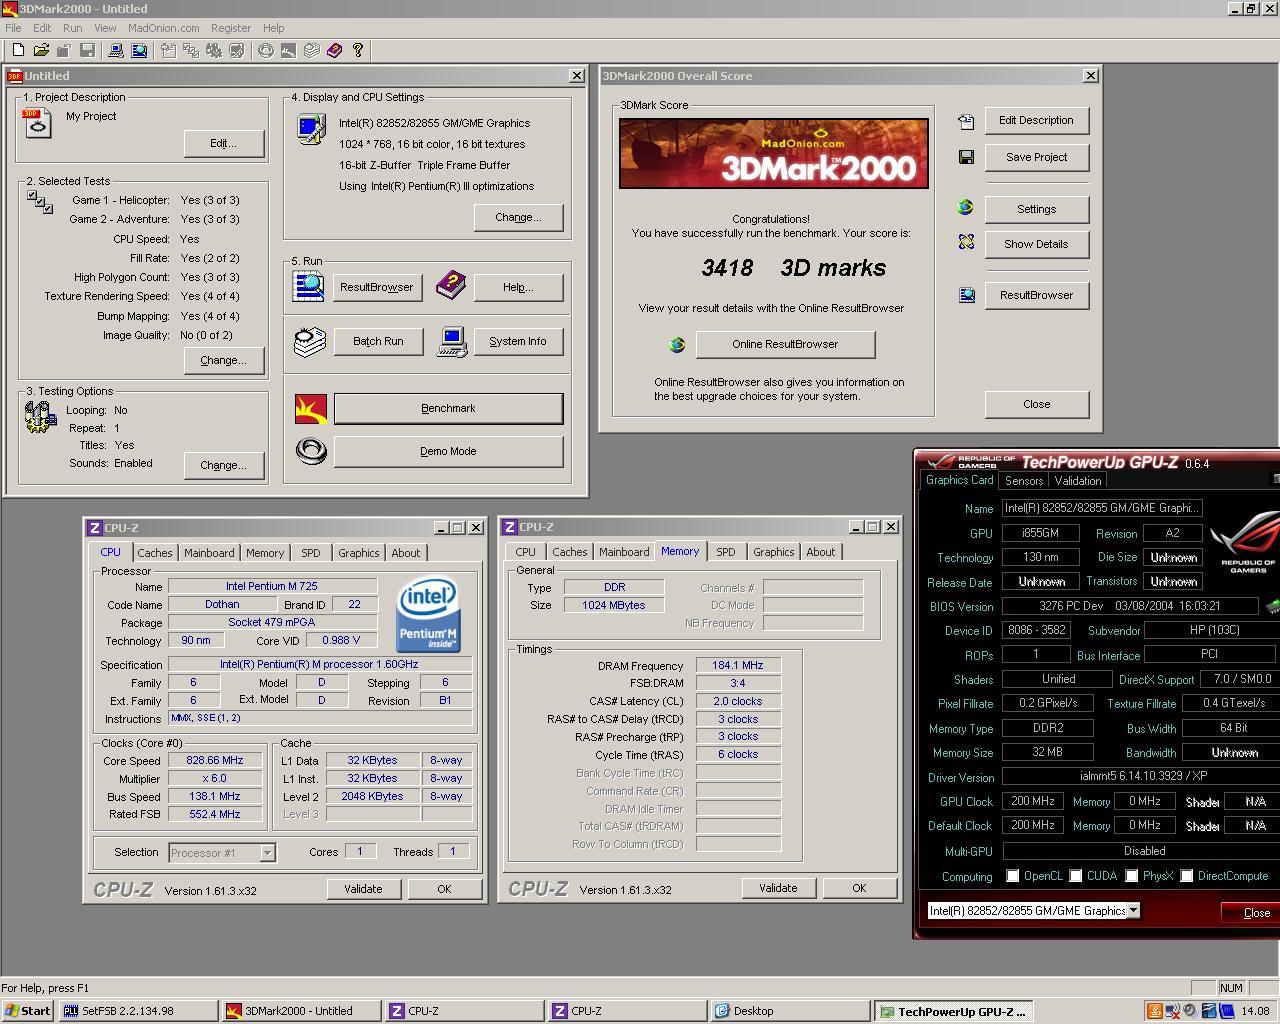Open the File menu
The height and width of the screenshot is (1024, 1280).
[13, 28]
